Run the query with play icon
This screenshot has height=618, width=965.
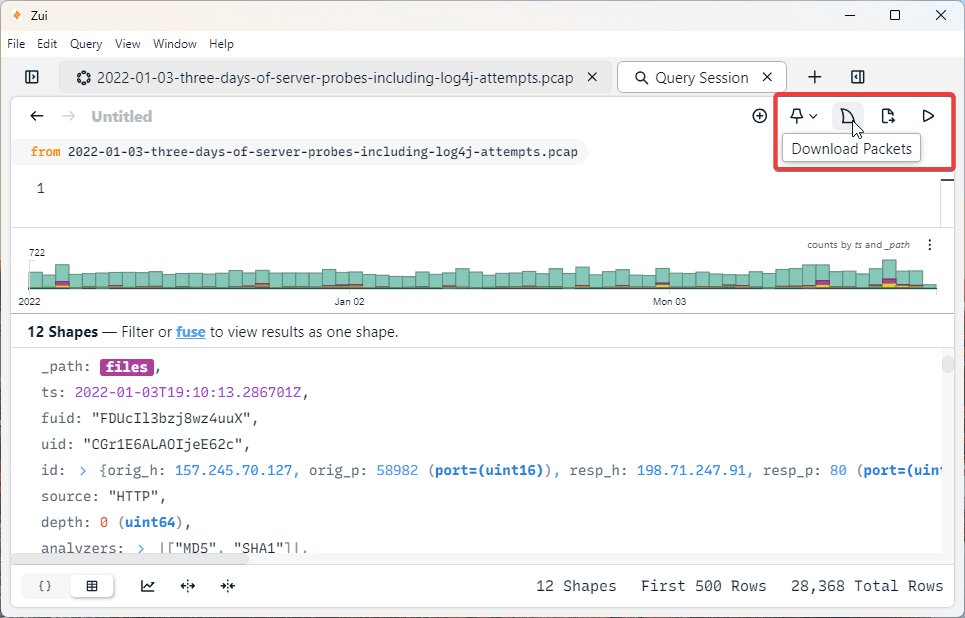point(928,116)
